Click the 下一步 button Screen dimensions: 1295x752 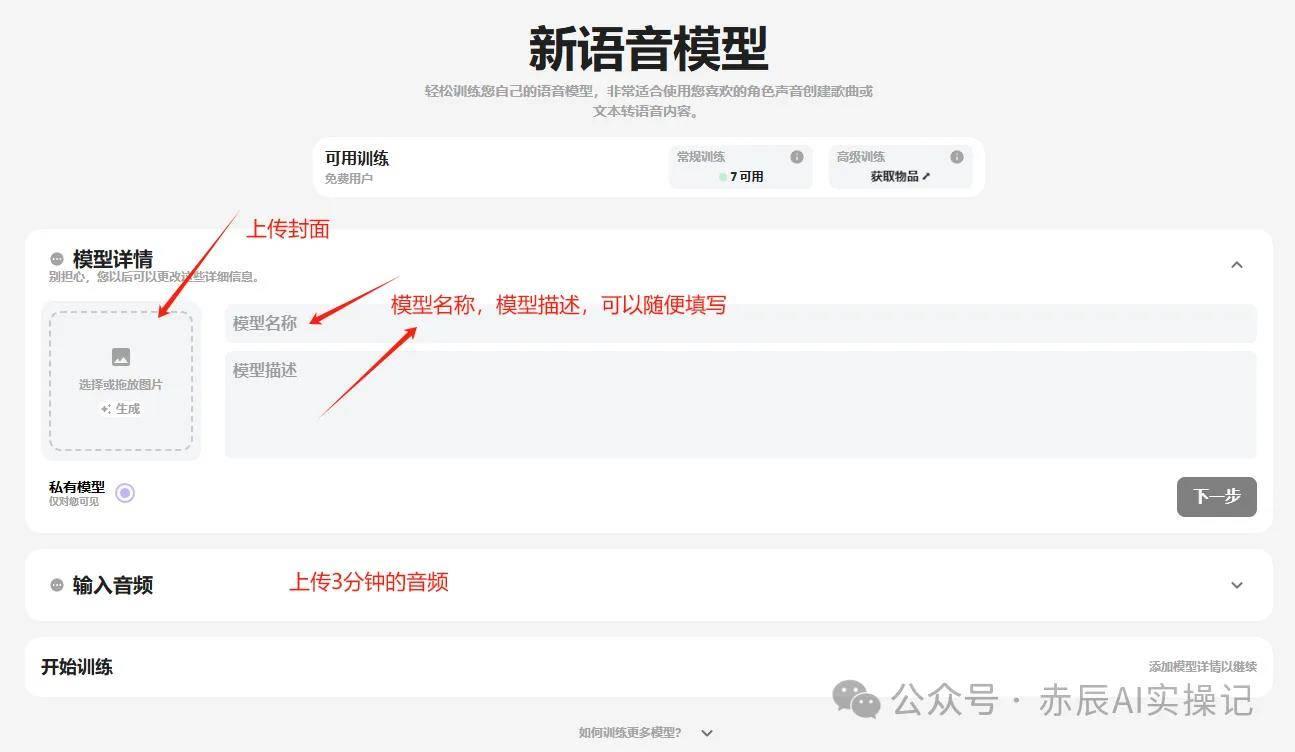click(1217, 497)
